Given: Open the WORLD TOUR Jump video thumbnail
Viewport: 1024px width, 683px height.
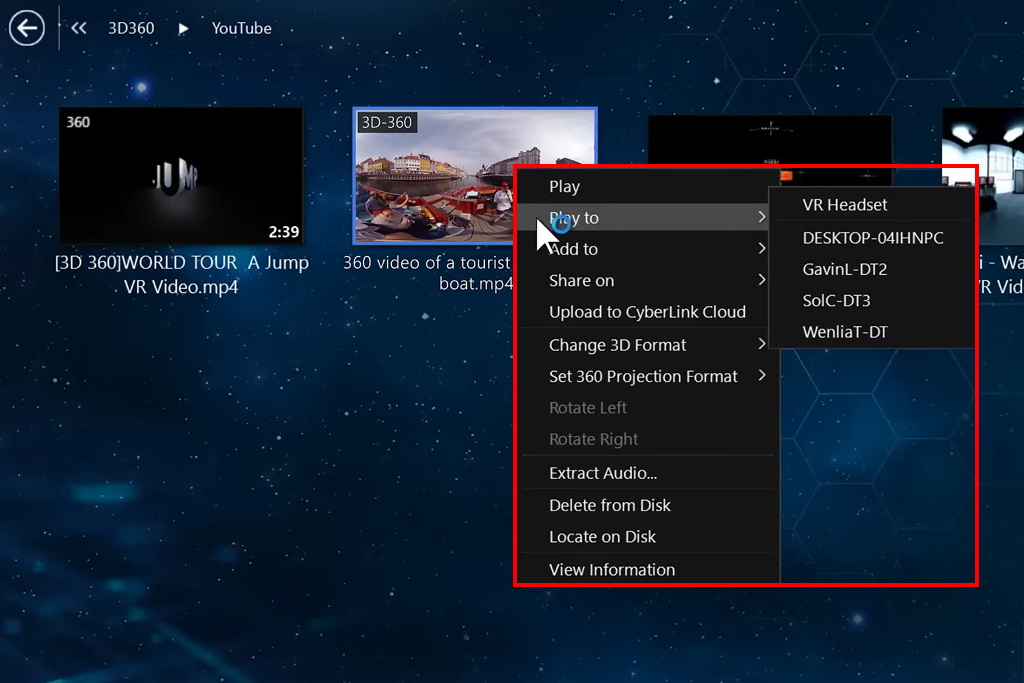Looking at the screenshot, I should 181,176.
